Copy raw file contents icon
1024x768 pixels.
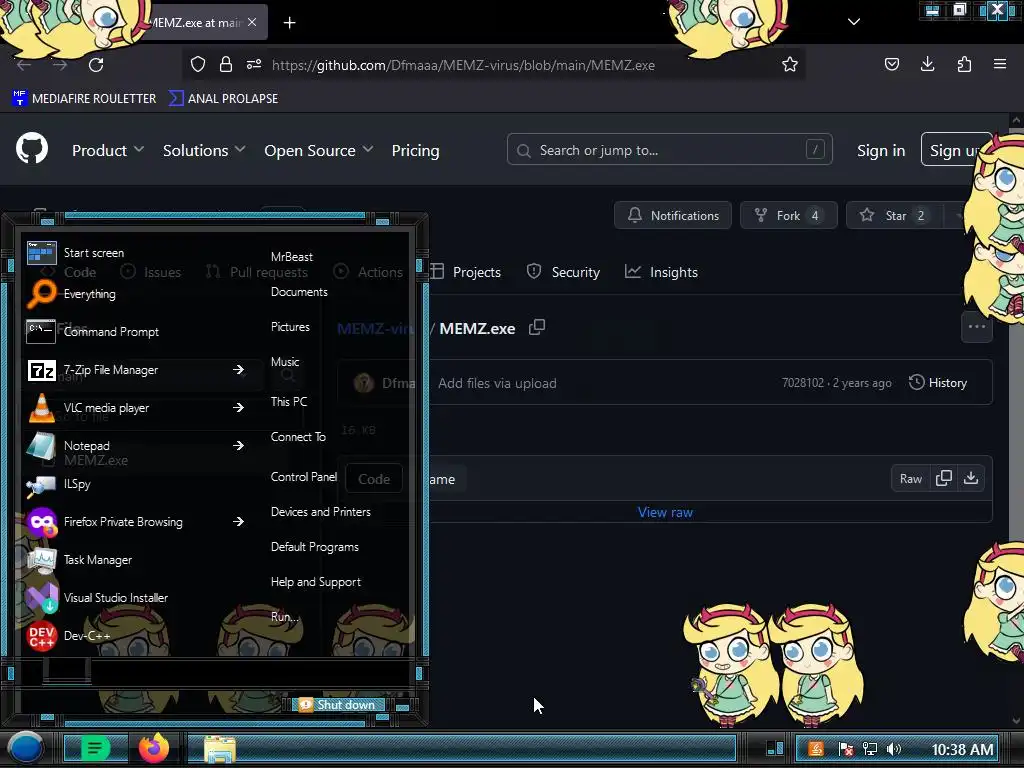pyautogui.click(x=943, y=478)
